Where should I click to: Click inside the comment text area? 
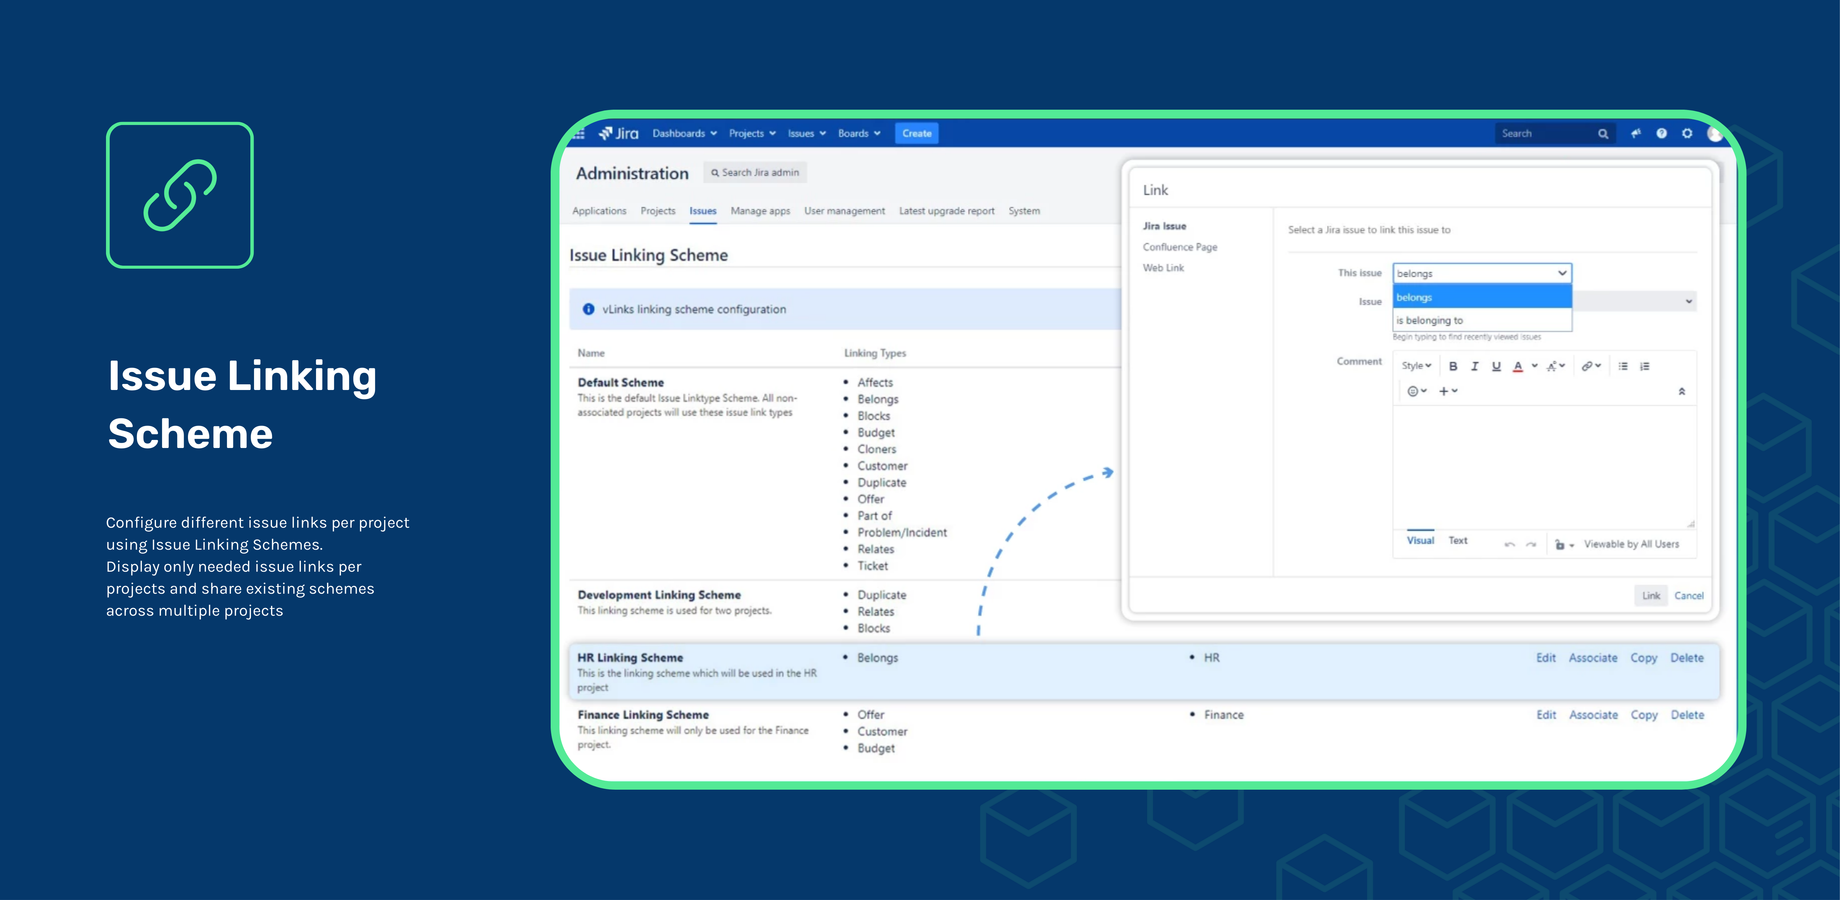tap(1544, 465)
